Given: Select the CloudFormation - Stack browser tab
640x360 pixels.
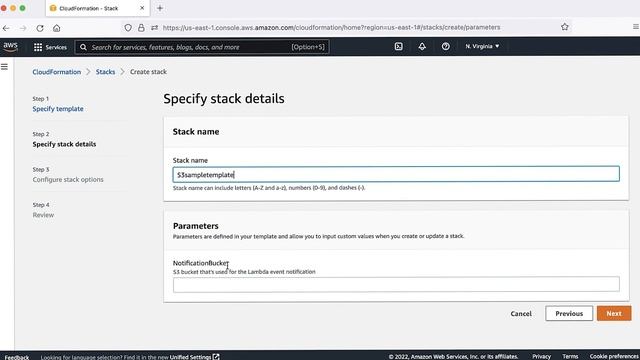Looking at the screenshot, I should click(98, 8).
